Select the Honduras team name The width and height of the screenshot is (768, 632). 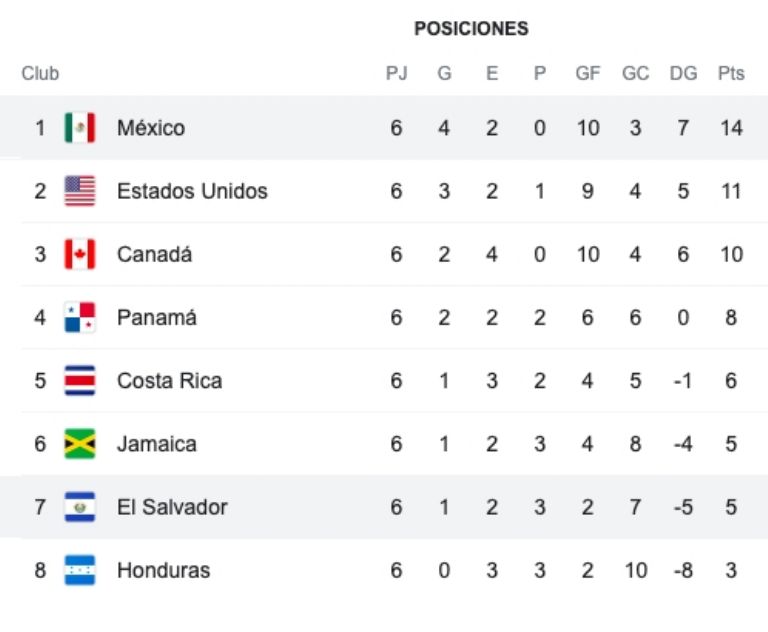pos(163,570)
